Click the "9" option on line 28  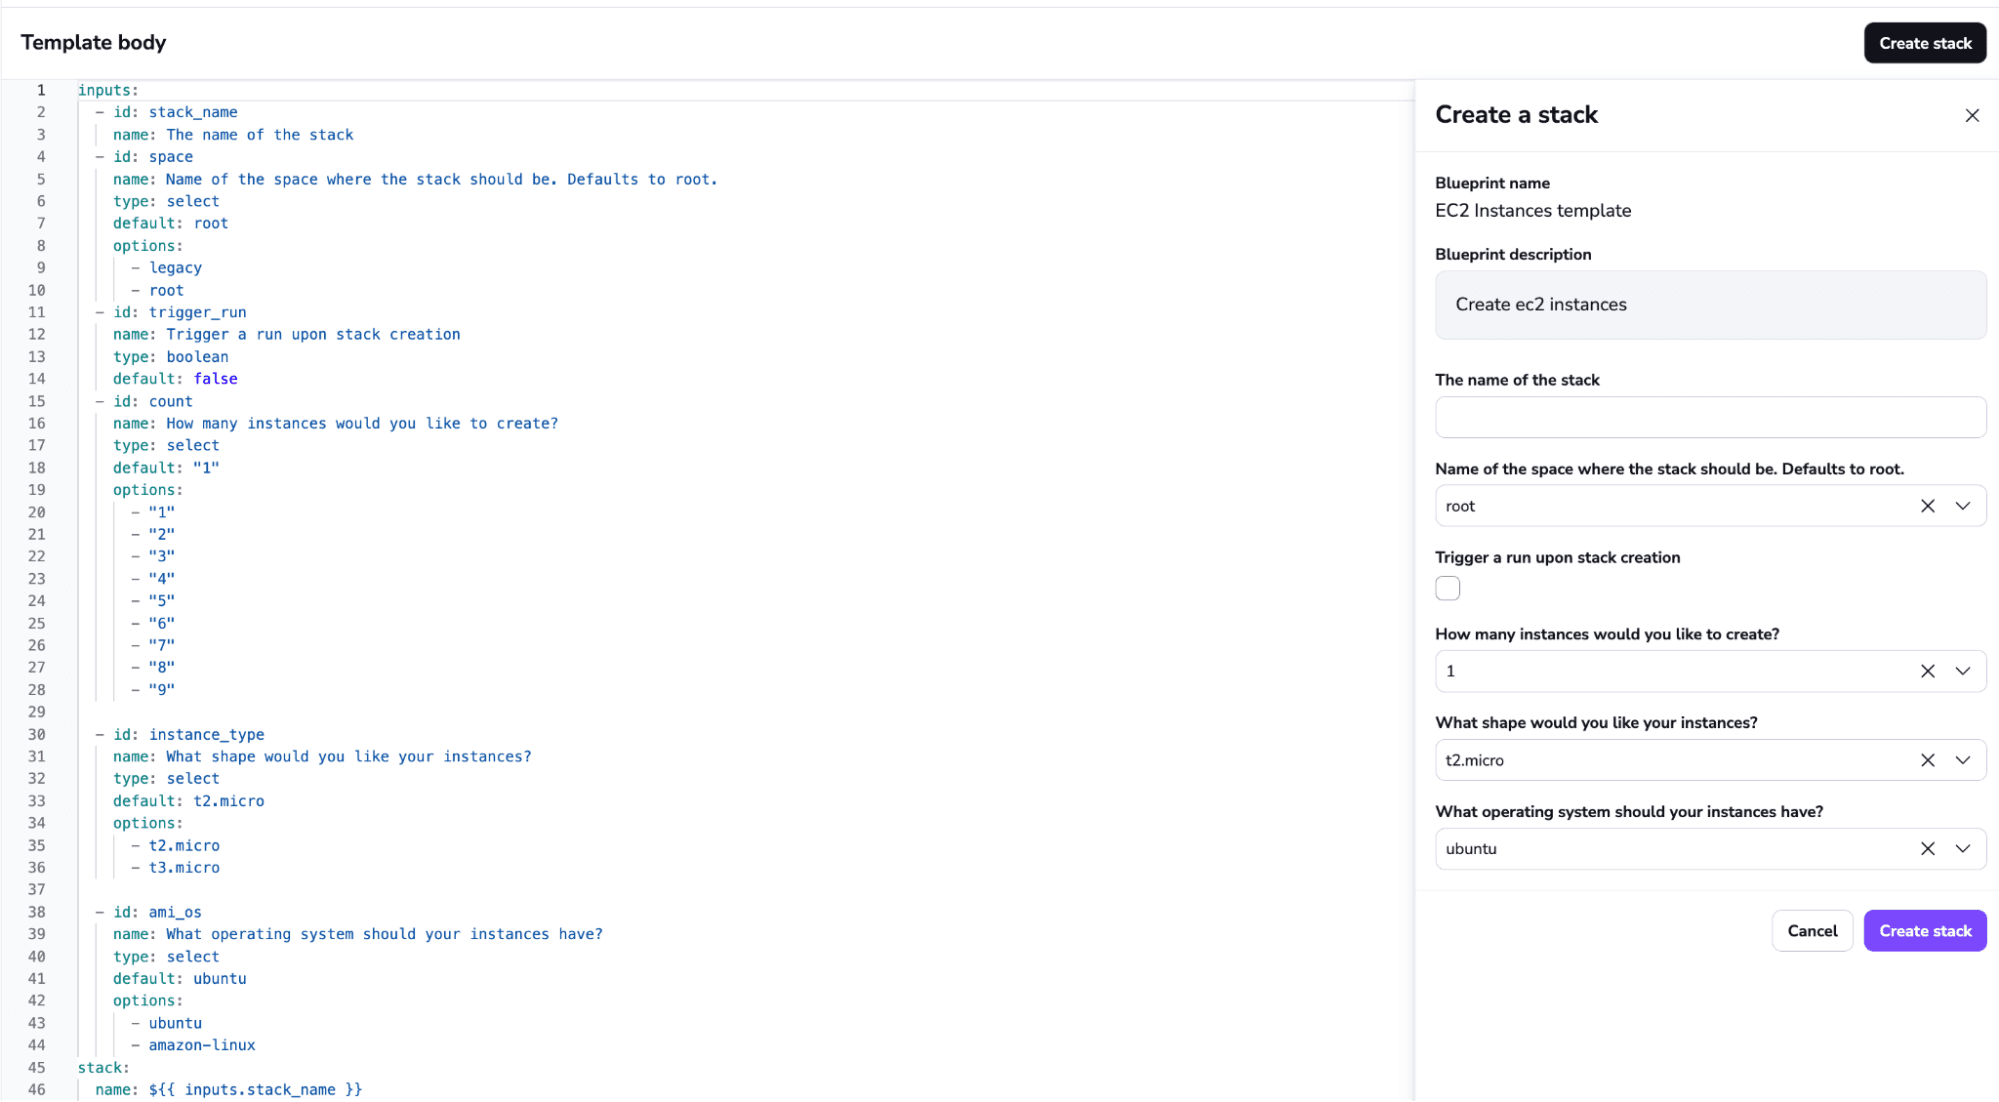click(161, 690)
